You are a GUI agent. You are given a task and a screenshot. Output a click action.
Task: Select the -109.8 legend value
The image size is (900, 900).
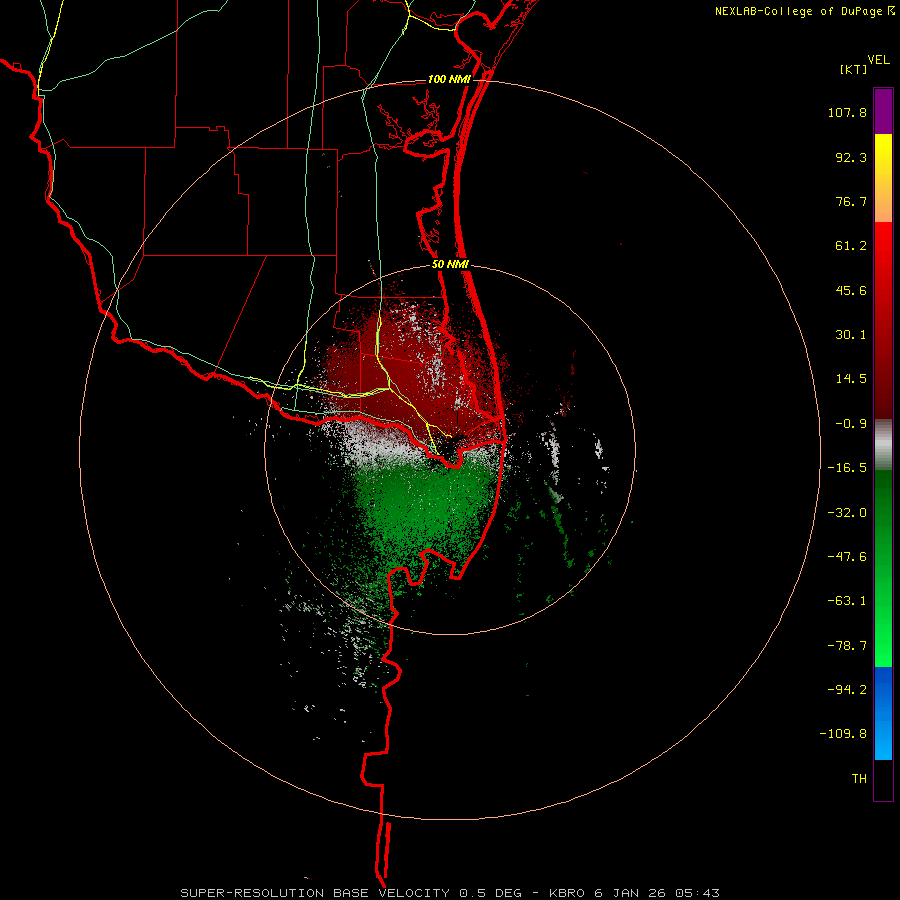pos(843,734)
